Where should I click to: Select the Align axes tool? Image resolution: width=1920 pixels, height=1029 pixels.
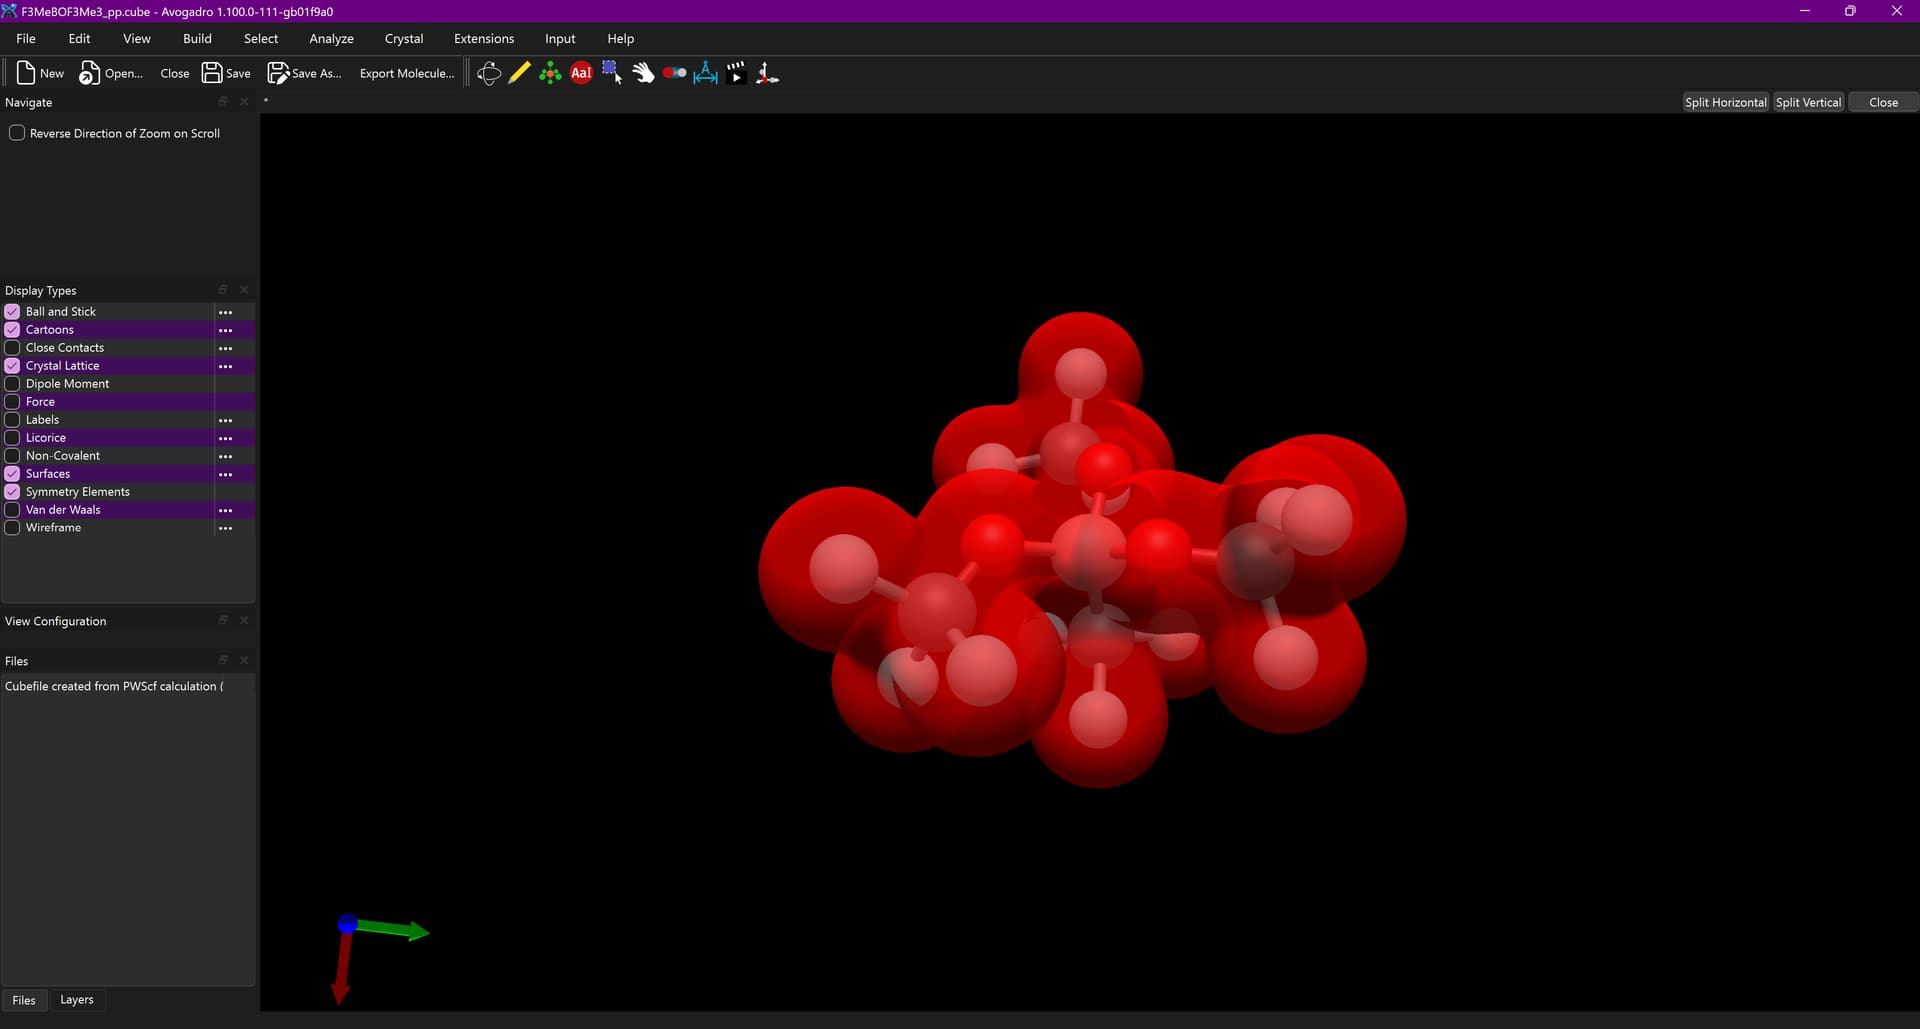coord(767,73)
